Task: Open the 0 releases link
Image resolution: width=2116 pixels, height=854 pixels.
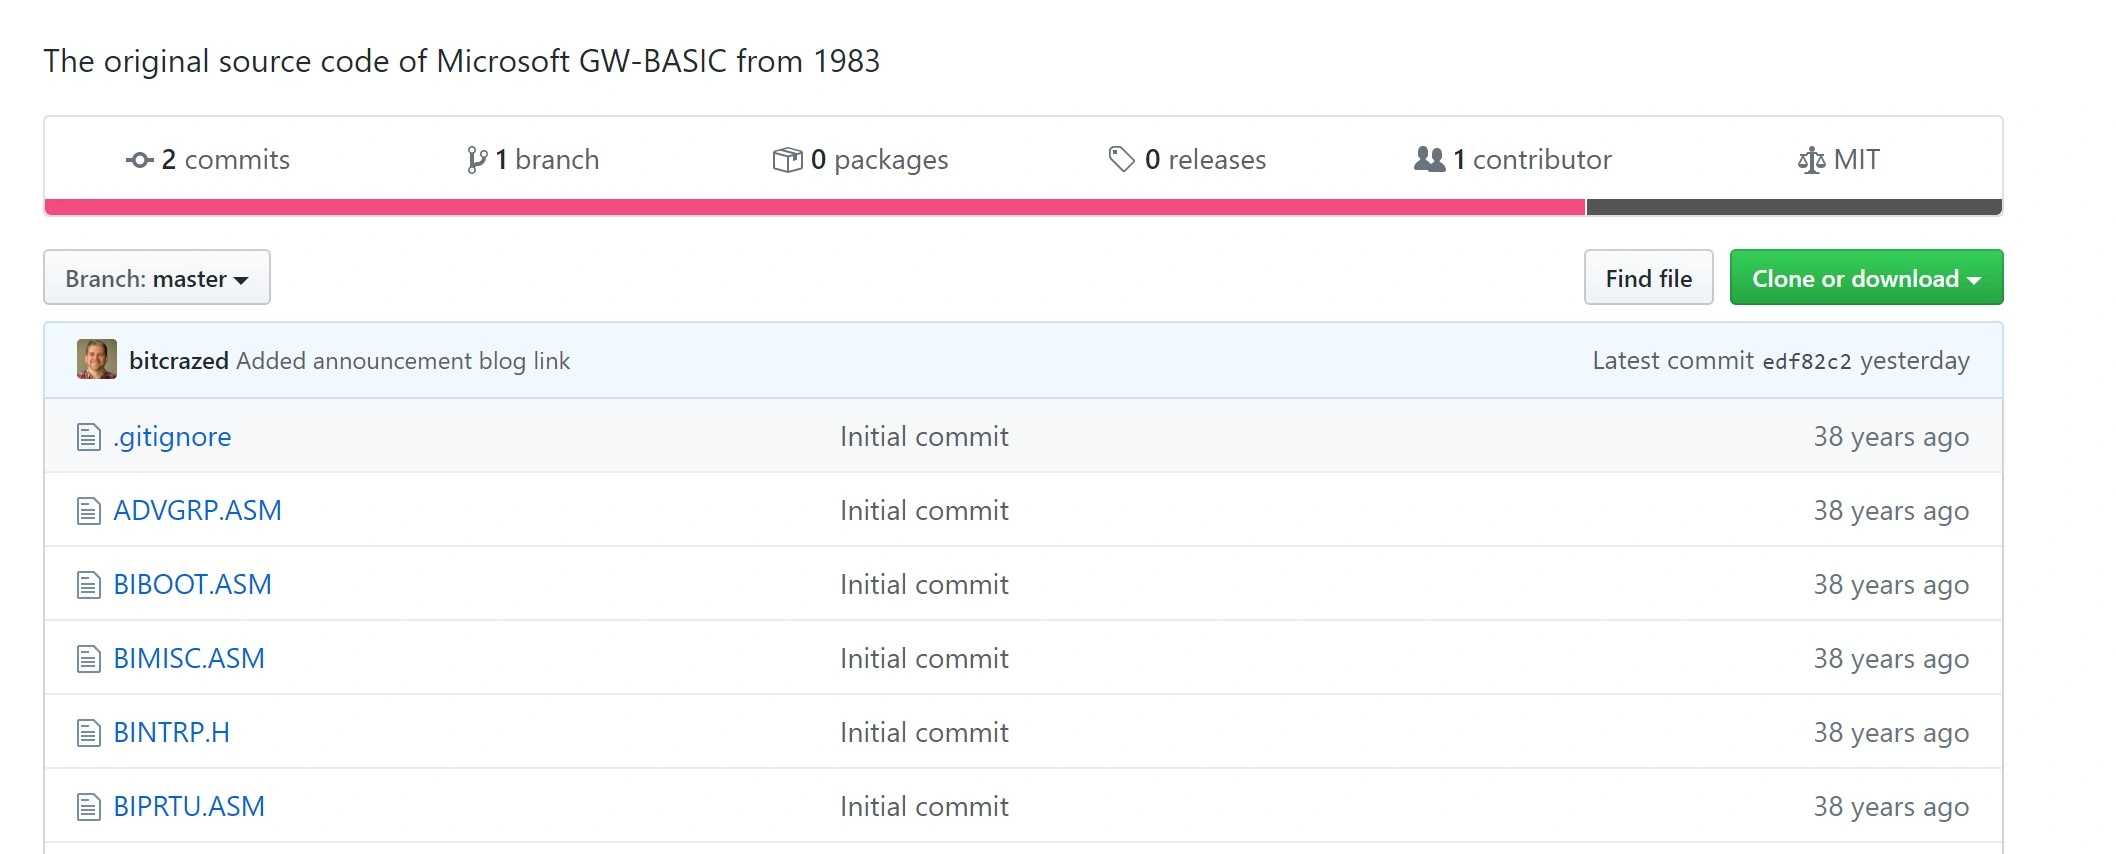Action: point(1187,159)
